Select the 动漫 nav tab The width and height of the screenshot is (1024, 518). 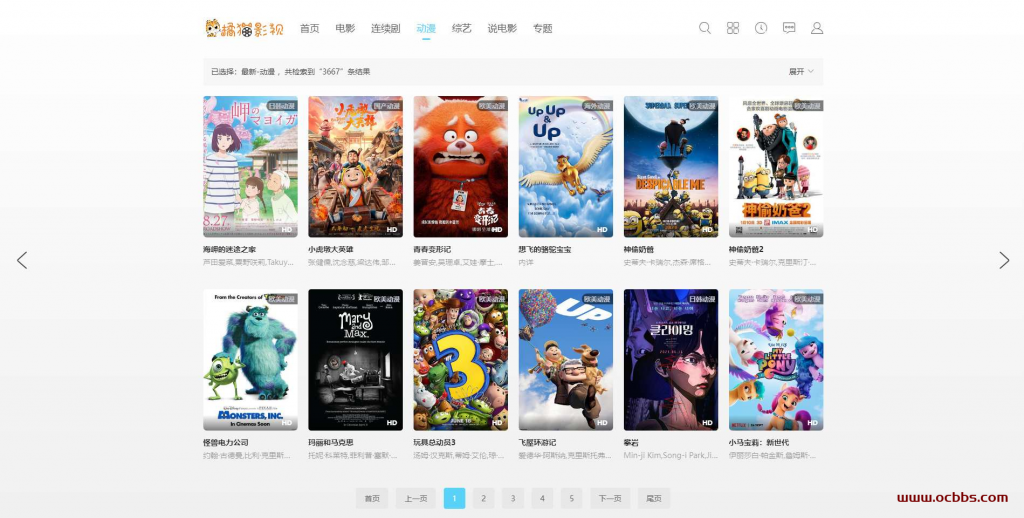pyautogui.click(x=426, y=28)
